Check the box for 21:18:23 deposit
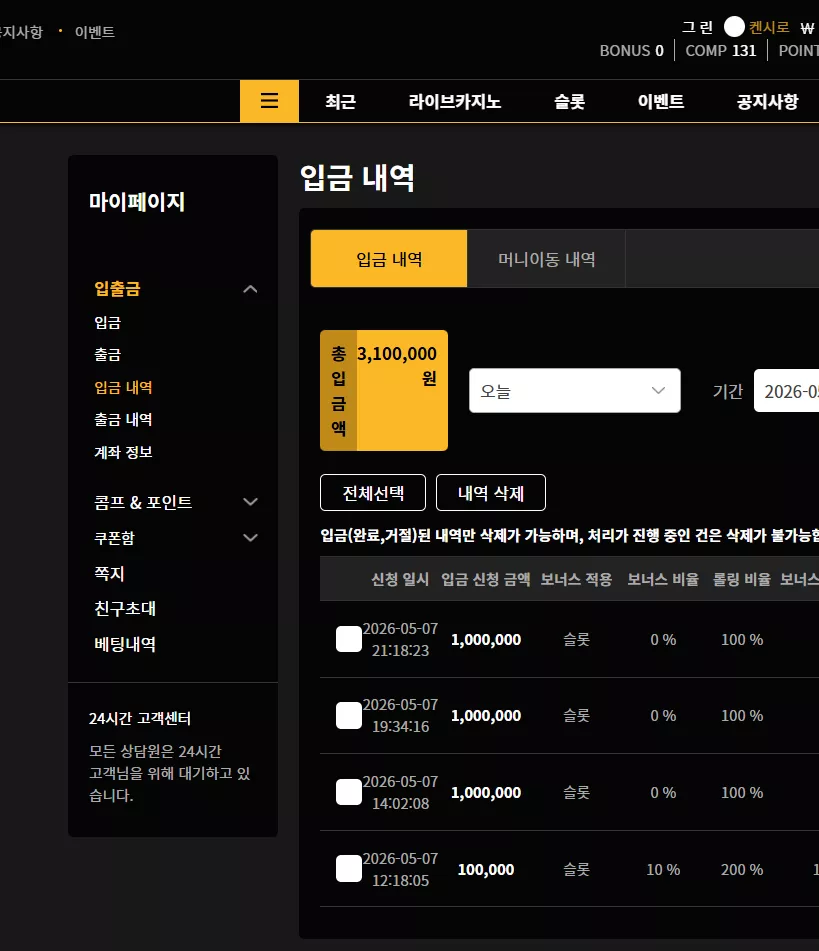Image resolution: width=819 pixels, height=951 pixels. click(349, 639)
